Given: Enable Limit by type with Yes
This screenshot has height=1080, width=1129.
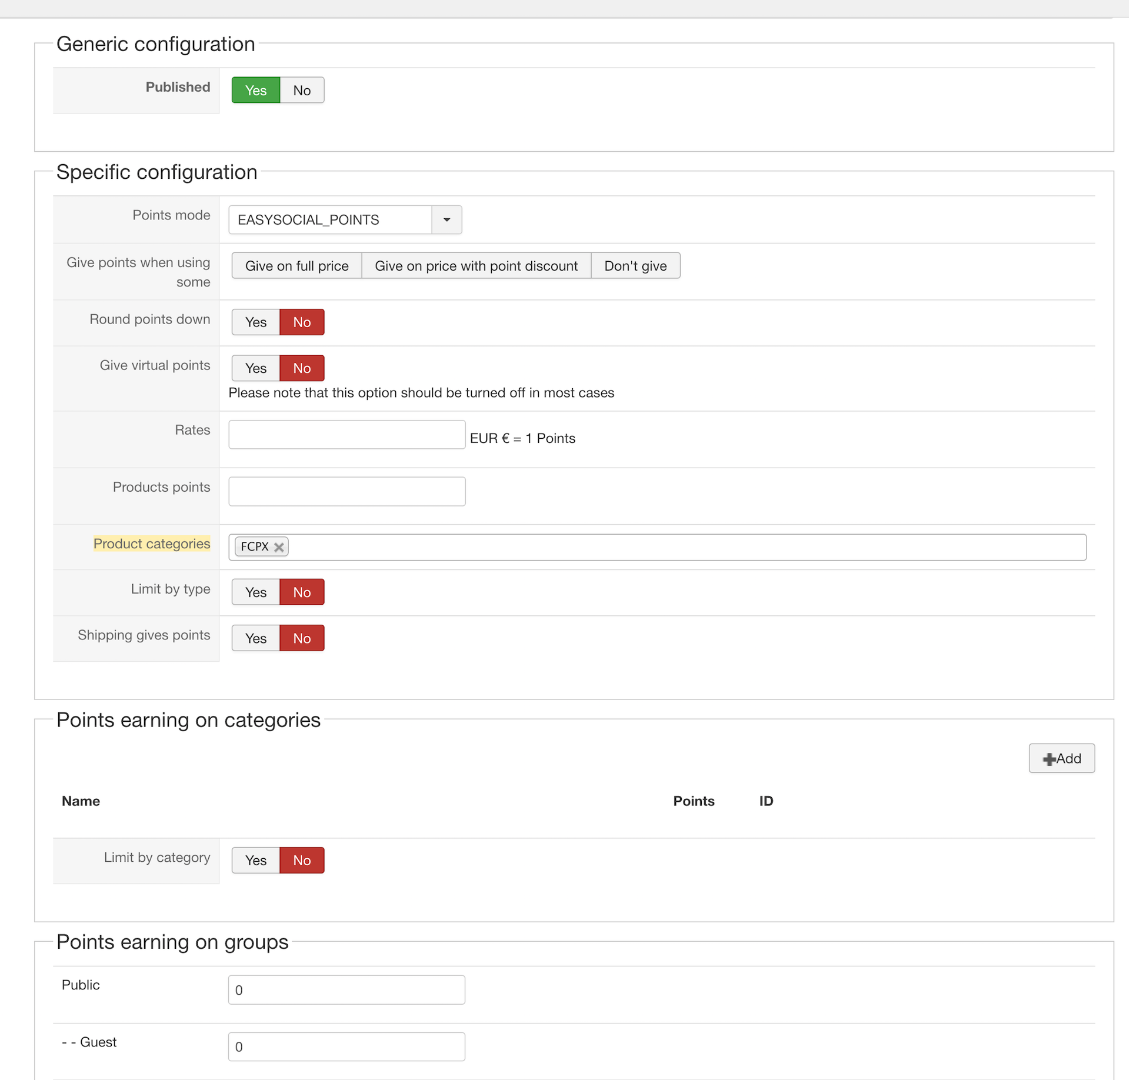Looking at the screenshot, I should pyautogui.click(x=256, y=593).
